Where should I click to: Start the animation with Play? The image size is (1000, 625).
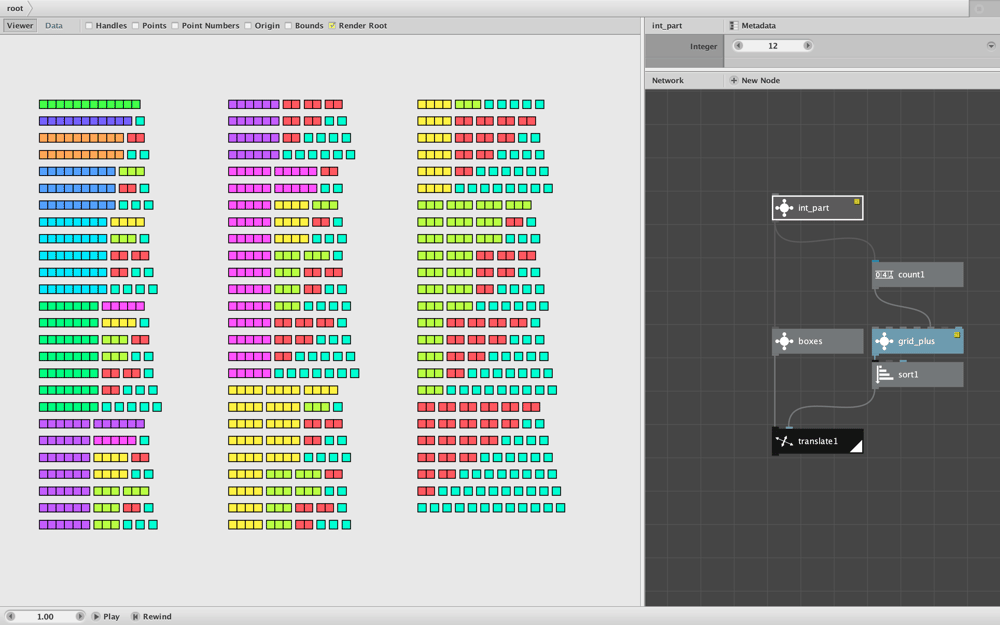(x=106, y=617)
